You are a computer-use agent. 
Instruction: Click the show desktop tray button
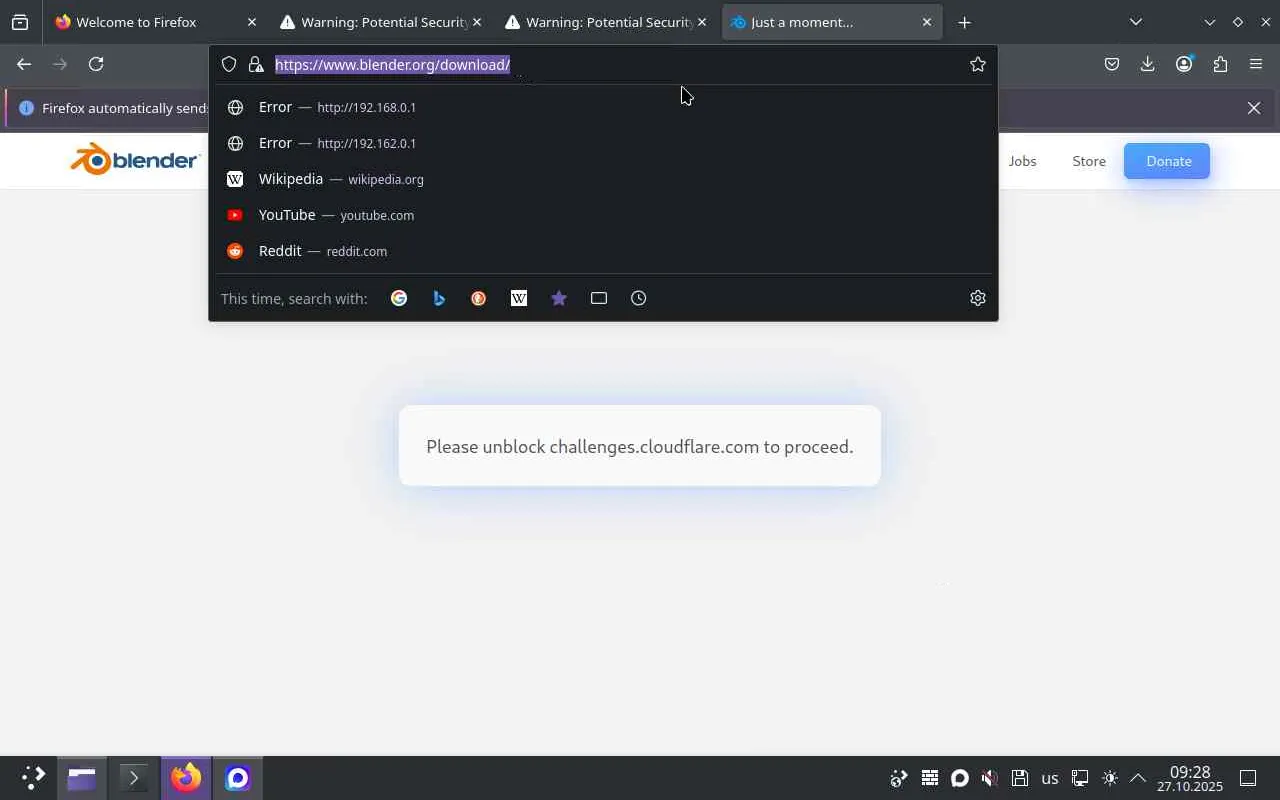click(1248, 778)
